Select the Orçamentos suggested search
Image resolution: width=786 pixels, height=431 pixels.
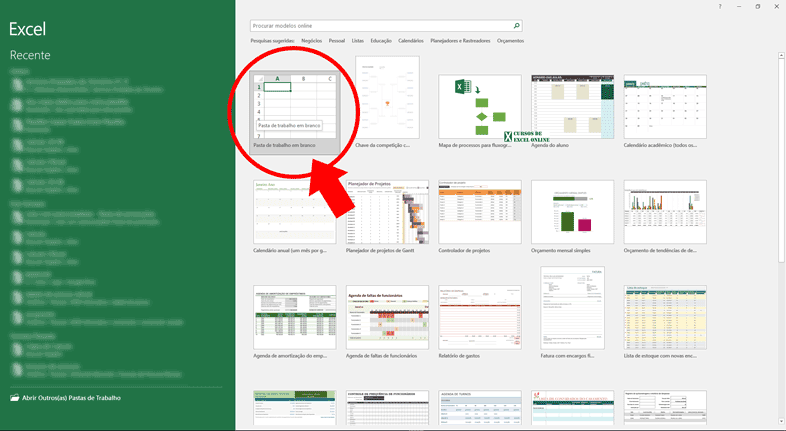click(x=510, y=41)
